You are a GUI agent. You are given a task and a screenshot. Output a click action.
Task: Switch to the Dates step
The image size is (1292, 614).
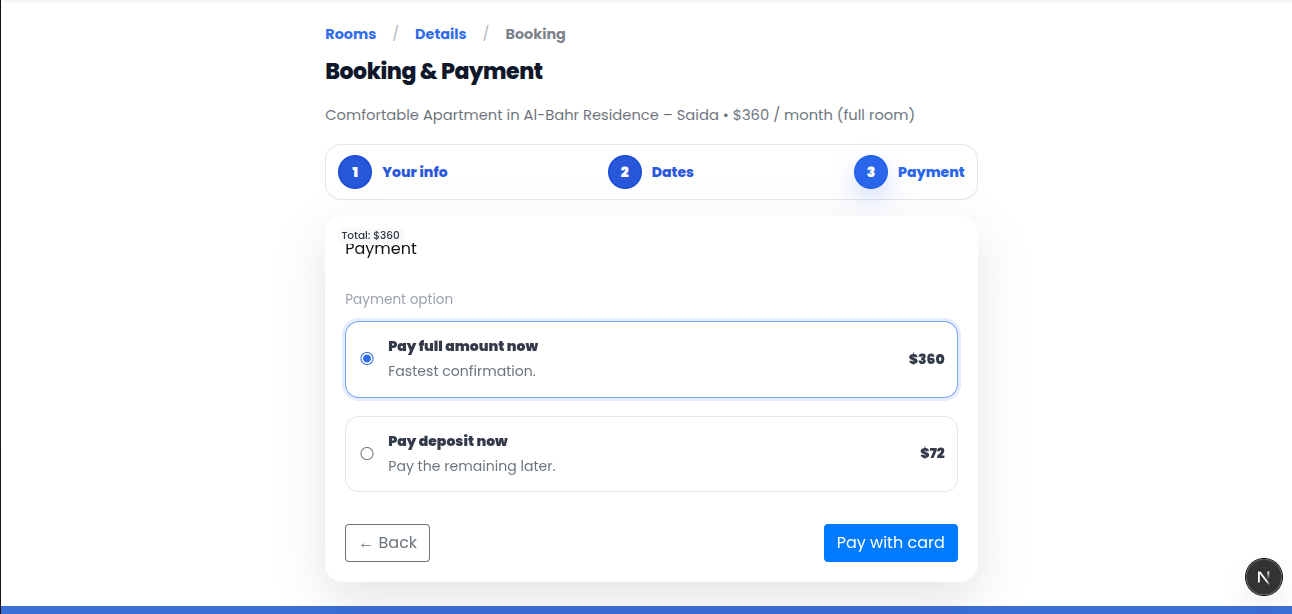coord(673,172)
